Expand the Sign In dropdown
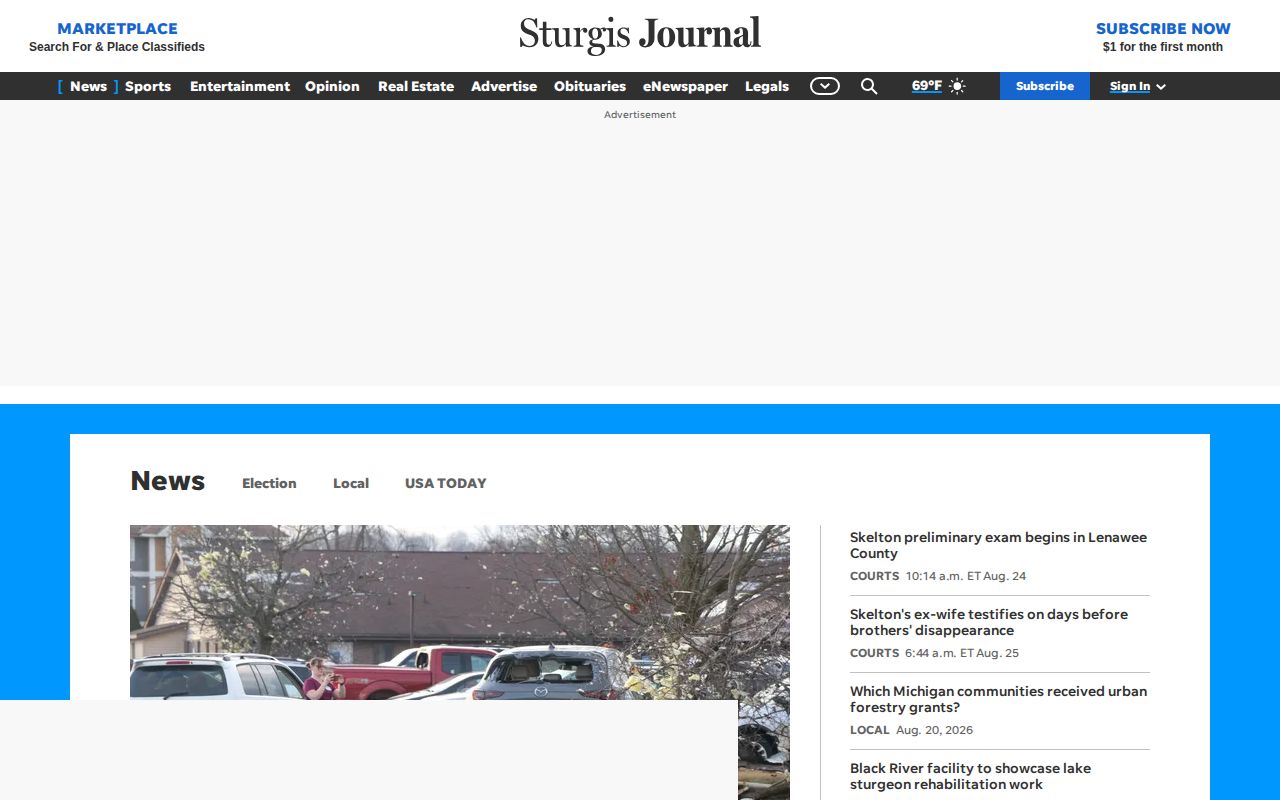The height and width of the screenshot is (800, 1280). (1138, 86)
